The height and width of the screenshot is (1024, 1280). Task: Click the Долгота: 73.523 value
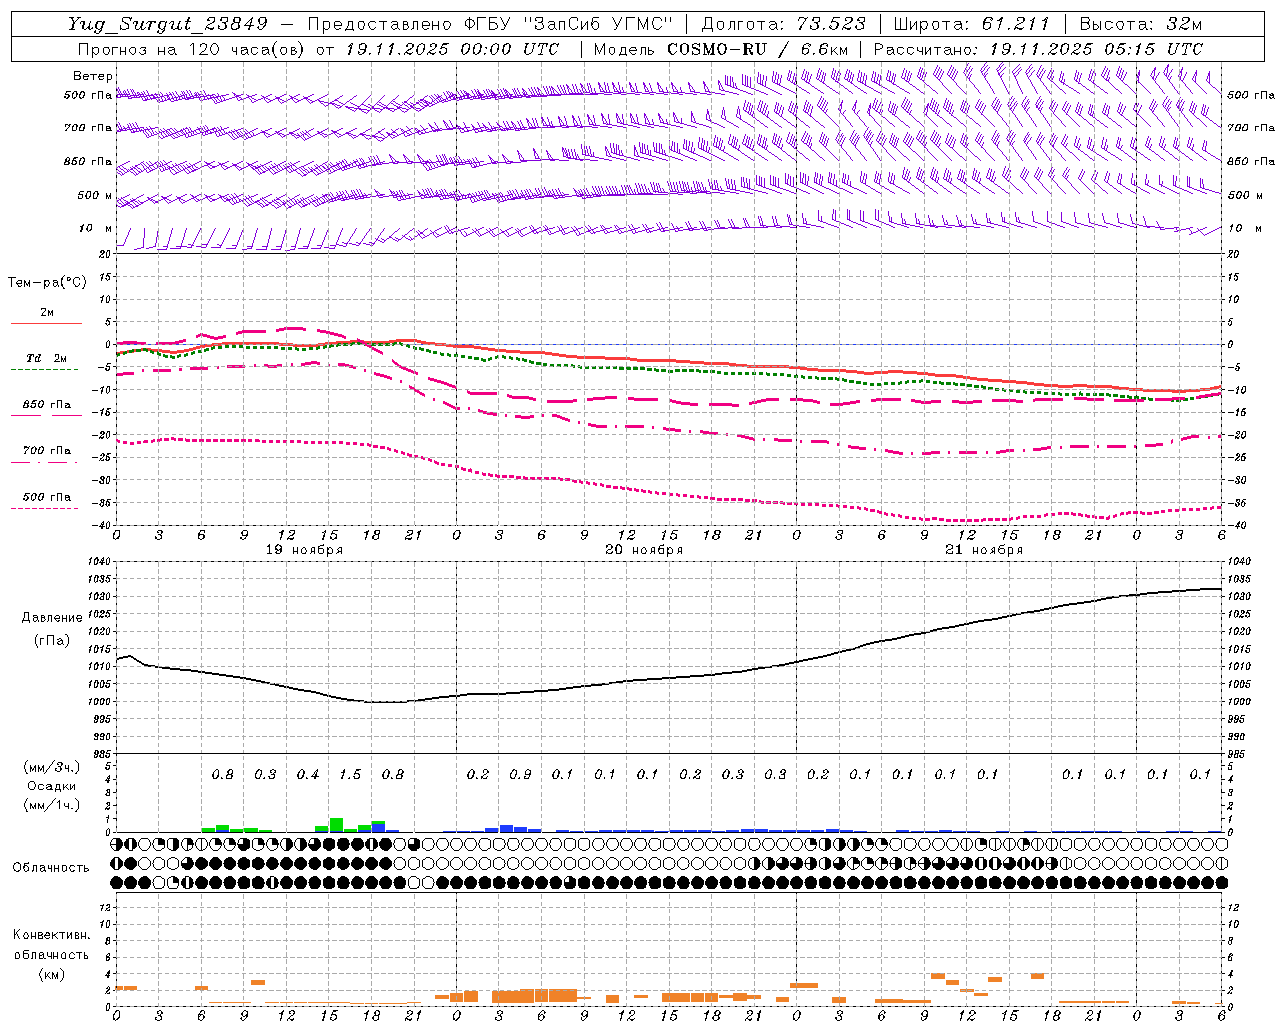coord(783,24)
